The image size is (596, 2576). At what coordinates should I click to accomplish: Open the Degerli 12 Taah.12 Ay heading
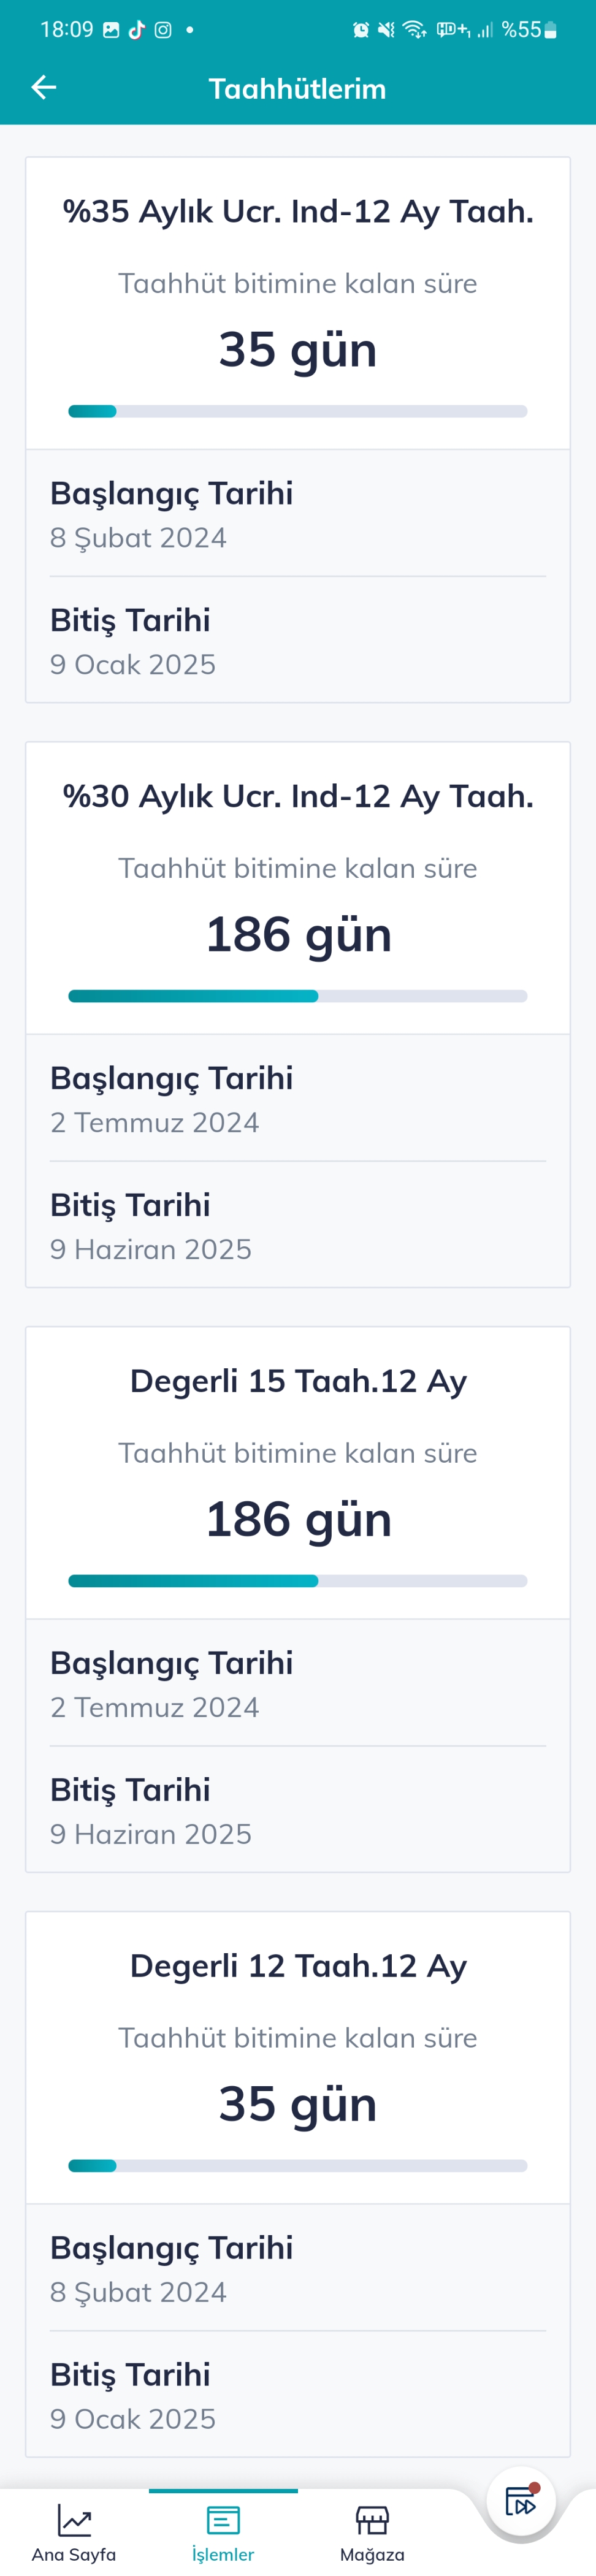[x=298, y=1966]
